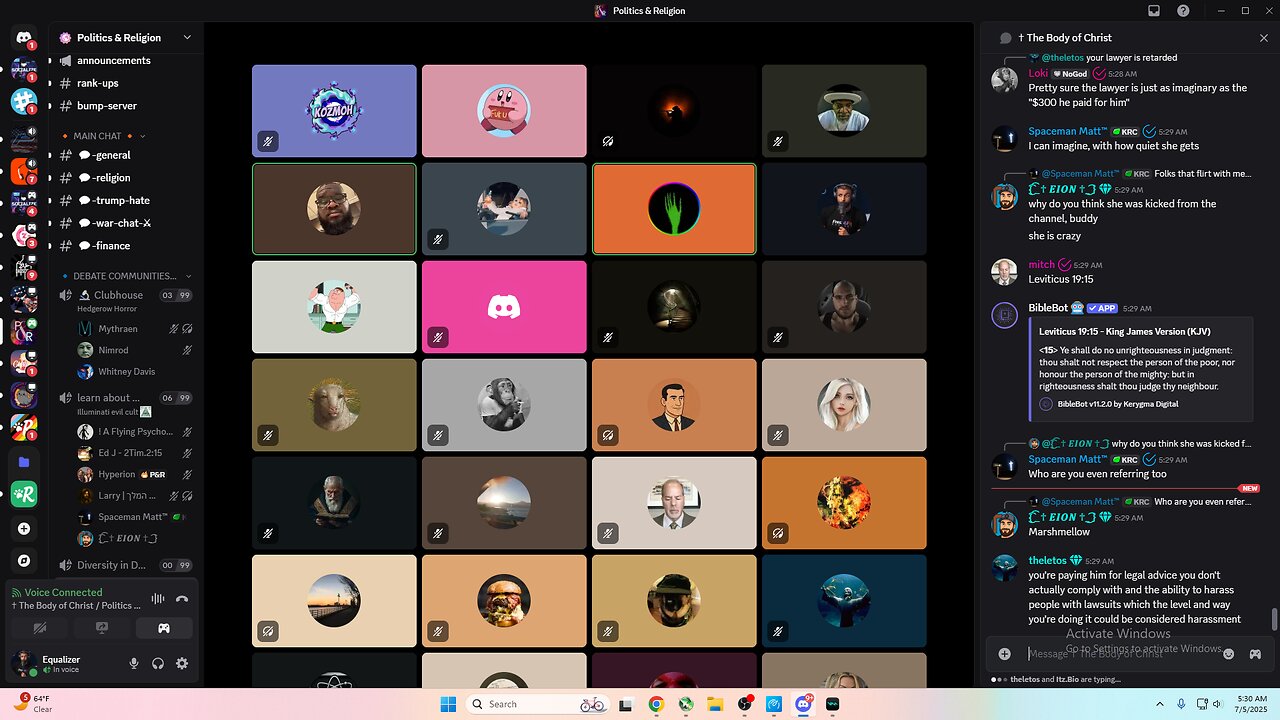Join the Diversity in D... voice channel

click(125, 565)
